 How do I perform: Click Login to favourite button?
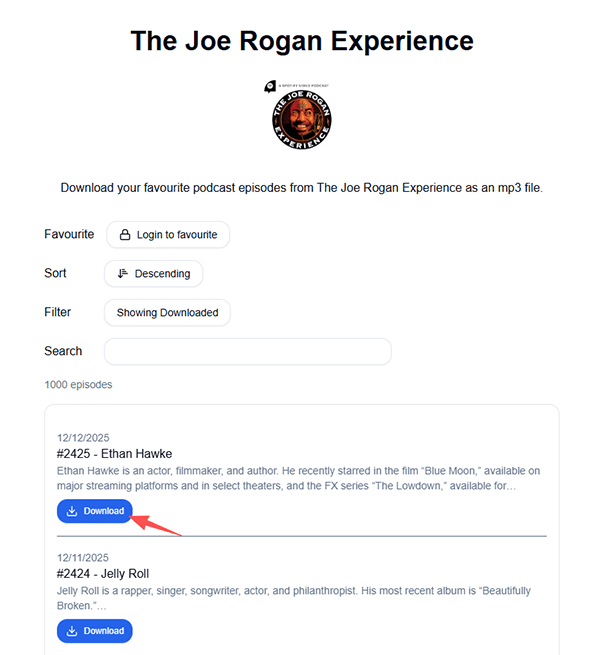coord(168,235)
